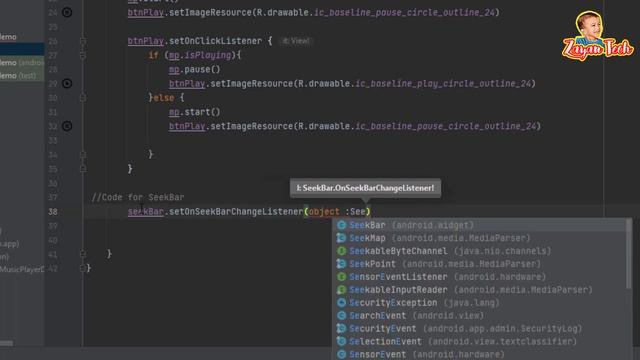Click mp.start() inside else block

[195, 112]
